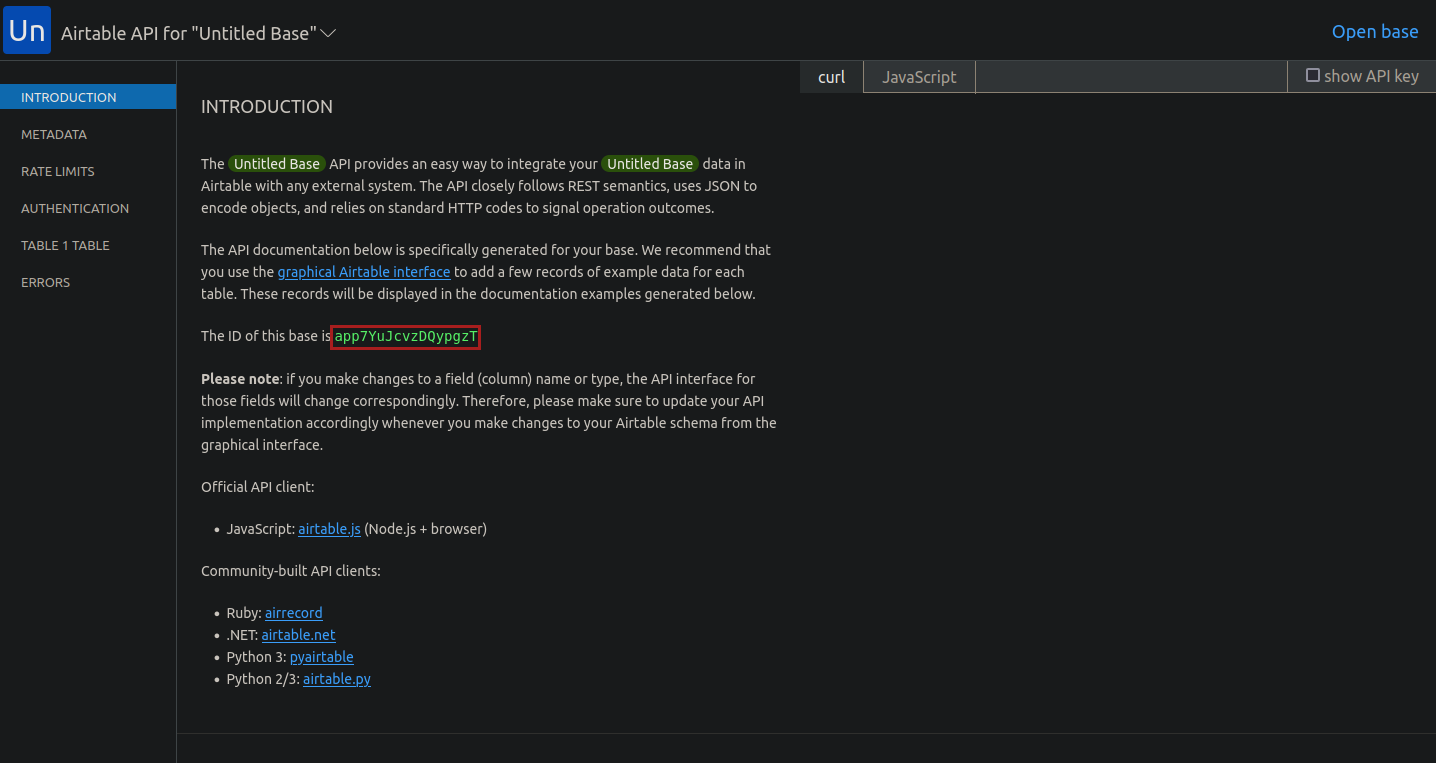1436x763 pixels.
Task: Switch to the JavaScript tab
Action: [919, 77]
